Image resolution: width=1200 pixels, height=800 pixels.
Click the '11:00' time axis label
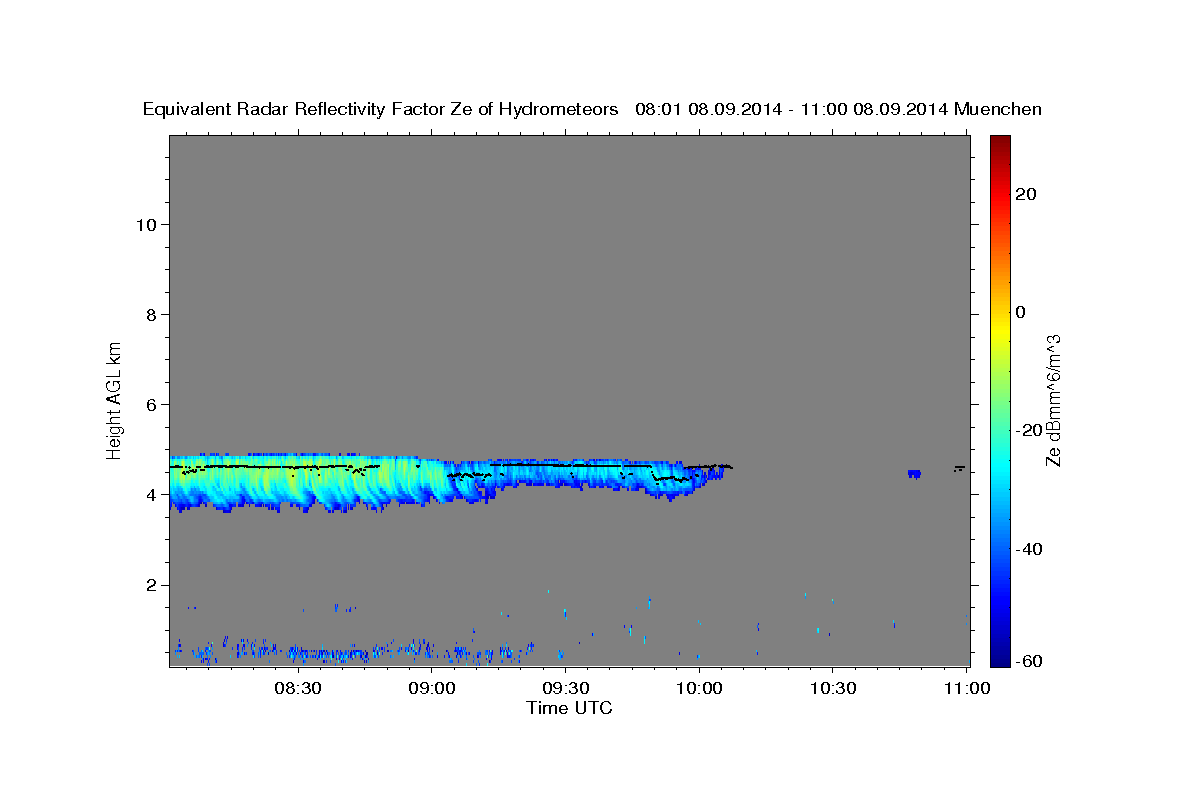pyautogui.click(x=967, y=688)
